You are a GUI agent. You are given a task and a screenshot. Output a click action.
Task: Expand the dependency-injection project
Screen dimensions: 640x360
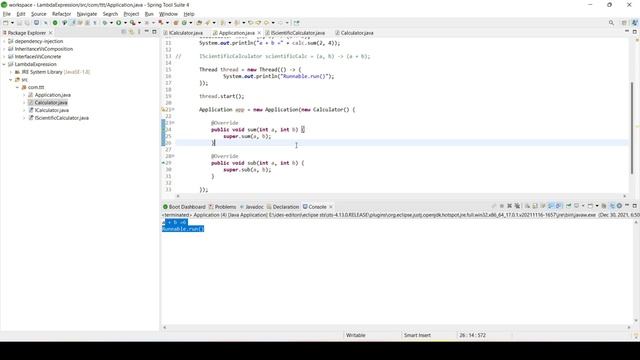tap(4, 41)
